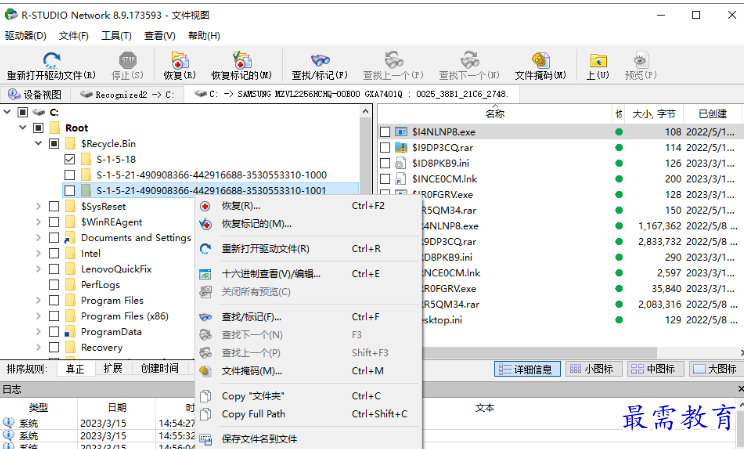Click the C: drive icon in tree
Image resolution: width=744 pixels, height=449 pixels.
point(38,112)
